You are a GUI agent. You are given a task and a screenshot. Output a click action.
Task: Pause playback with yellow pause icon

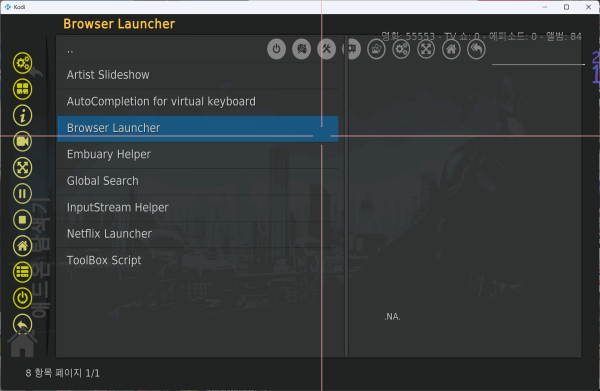tap(23, 194)
